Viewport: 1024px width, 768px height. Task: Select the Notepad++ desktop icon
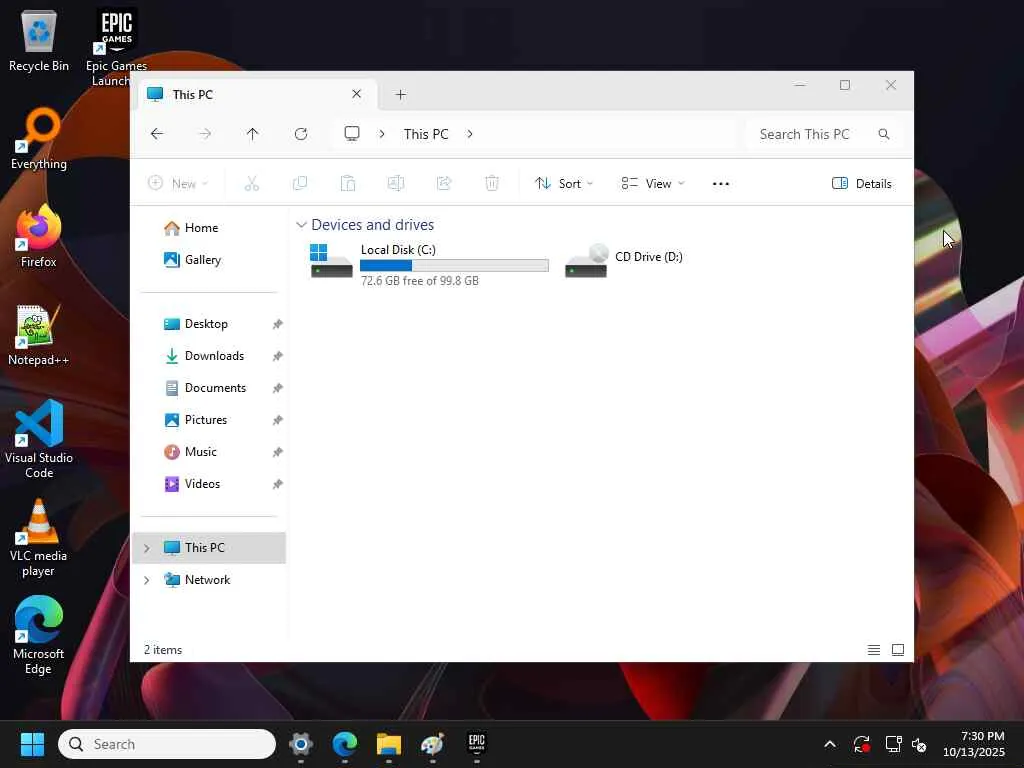(x=39, y=334)
